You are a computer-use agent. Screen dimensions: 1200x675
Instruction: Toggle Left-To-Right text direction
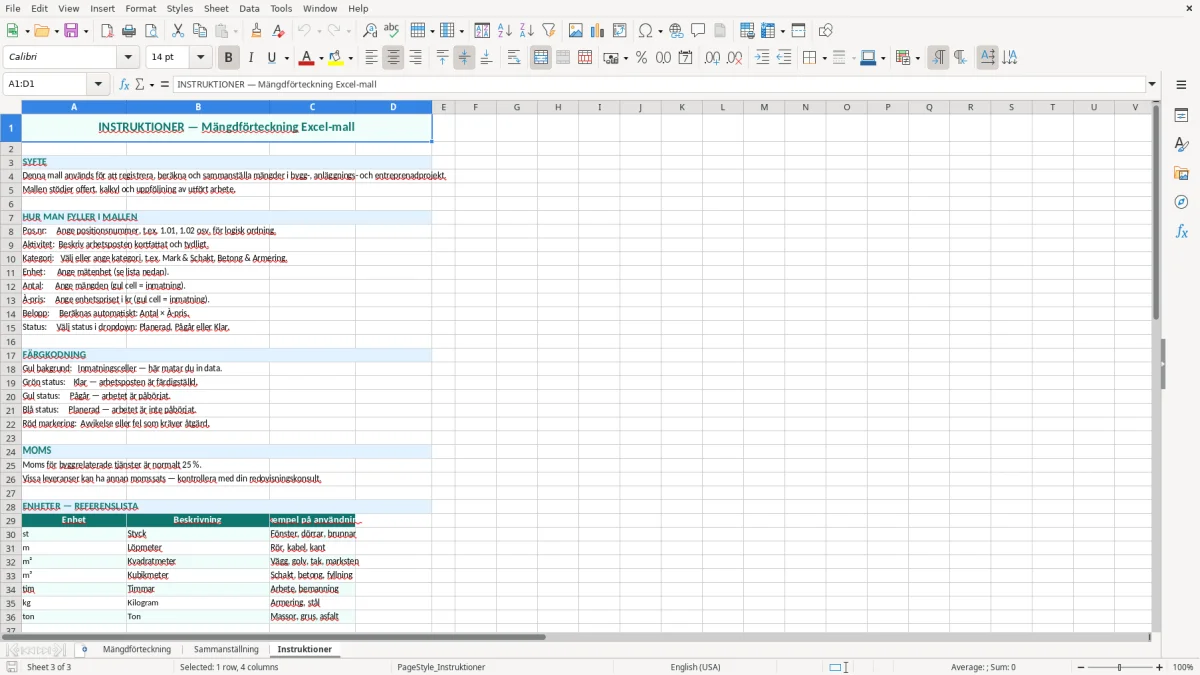[x=938, y=58]
